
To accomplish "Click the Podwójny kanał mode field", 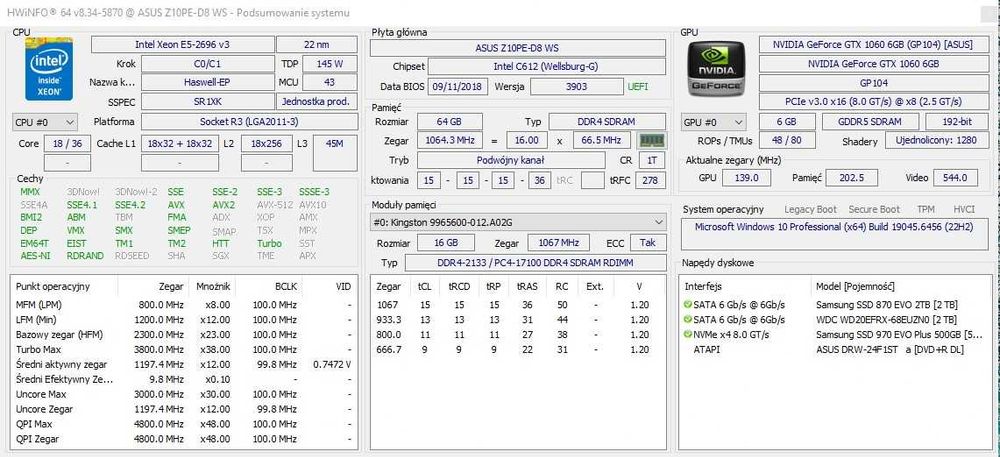I will (x=511, y=161).
